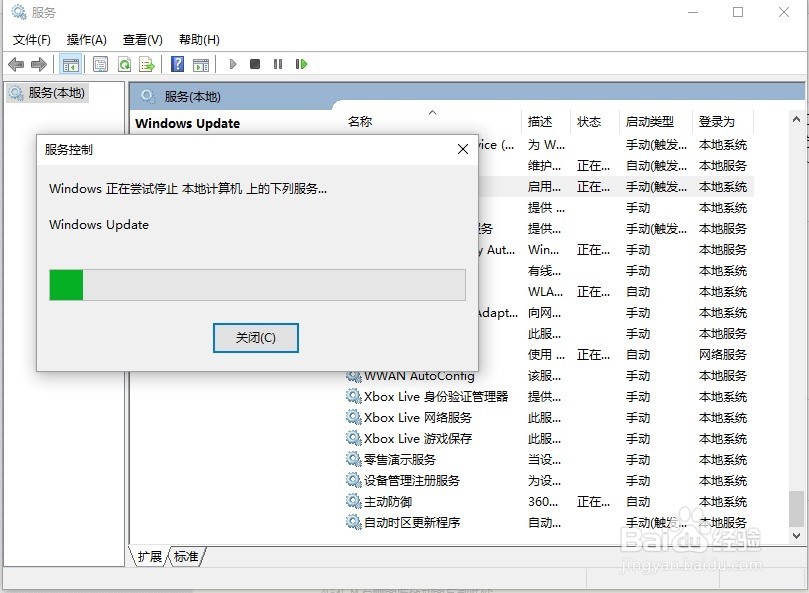Open the Export List toolbar icon
Image resolution: width=809 pixels, height=593 pixels.
coord(148,63)
